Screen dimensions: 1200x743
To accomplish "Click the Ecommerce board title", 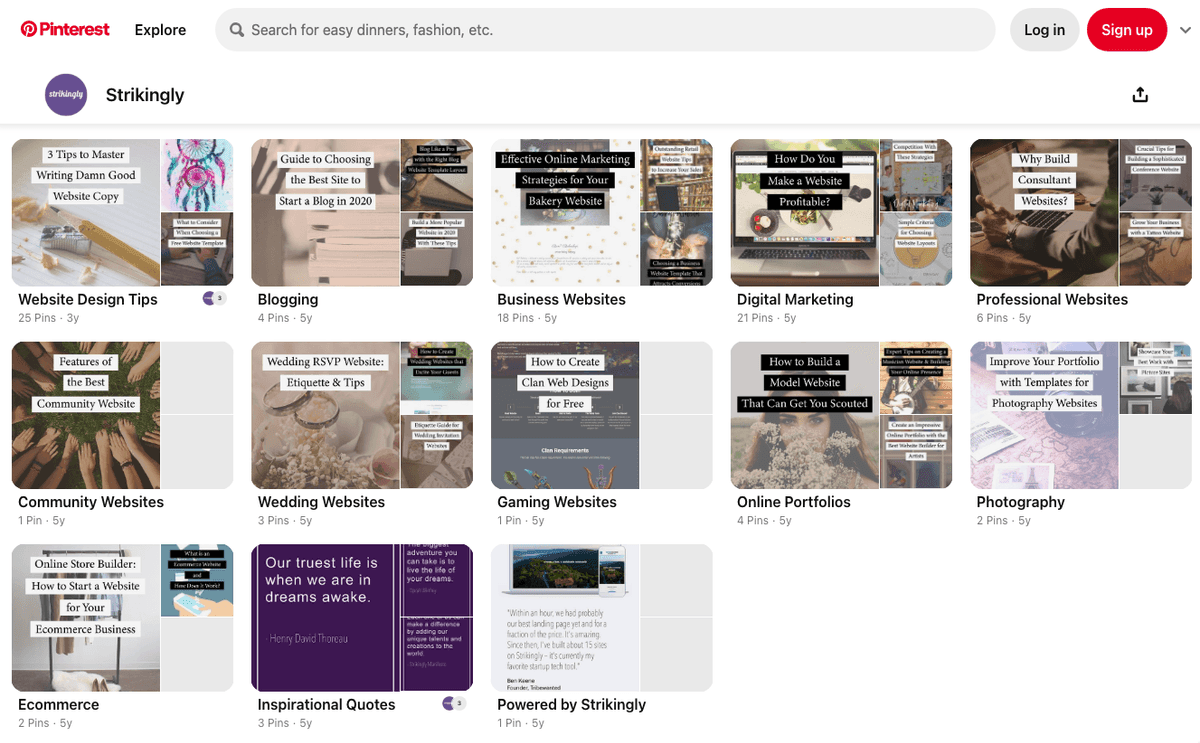I will [58, 704].
